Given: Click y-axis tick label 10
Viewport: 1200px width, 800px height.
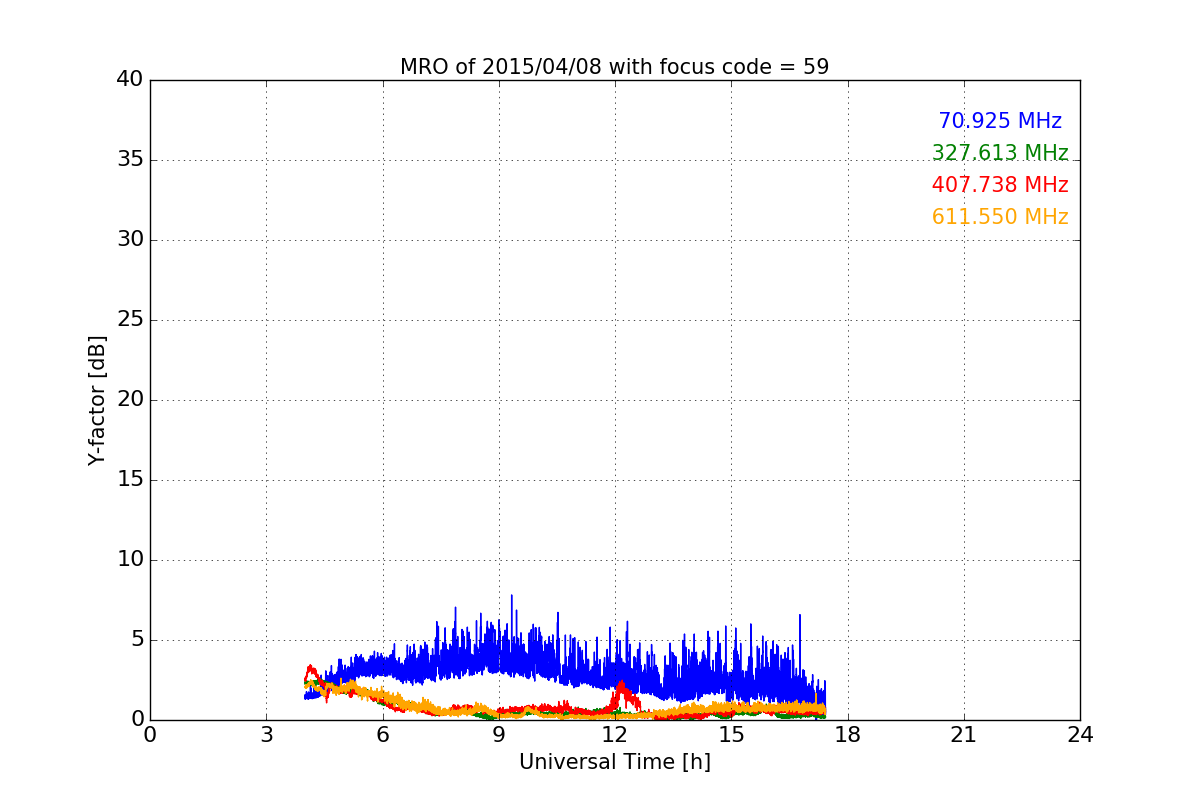Looking at the screenshot, I should point(130,560).
